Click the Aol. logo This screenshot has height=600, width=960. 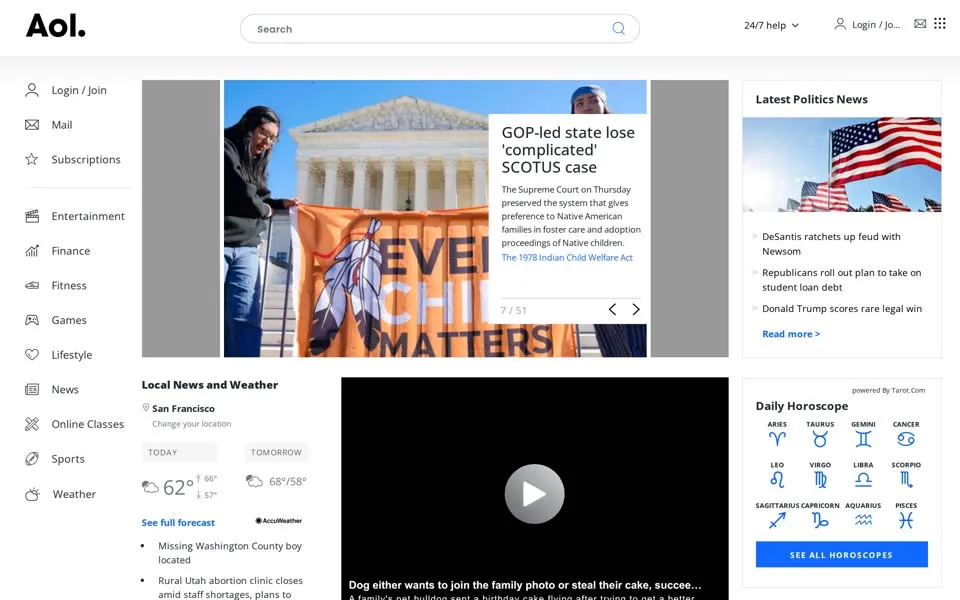(x=56, y=26)
